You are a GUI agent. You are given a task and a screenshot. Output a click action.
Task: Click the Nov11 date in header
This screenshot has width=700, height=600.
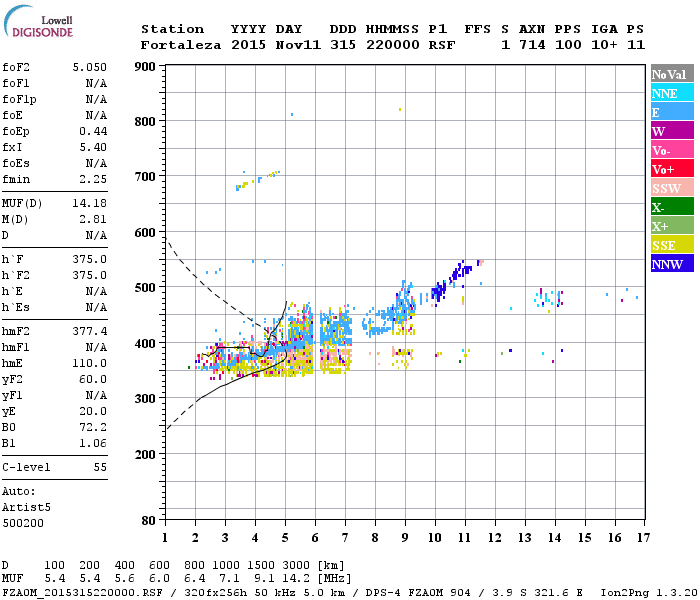click(x=298, y=45)
